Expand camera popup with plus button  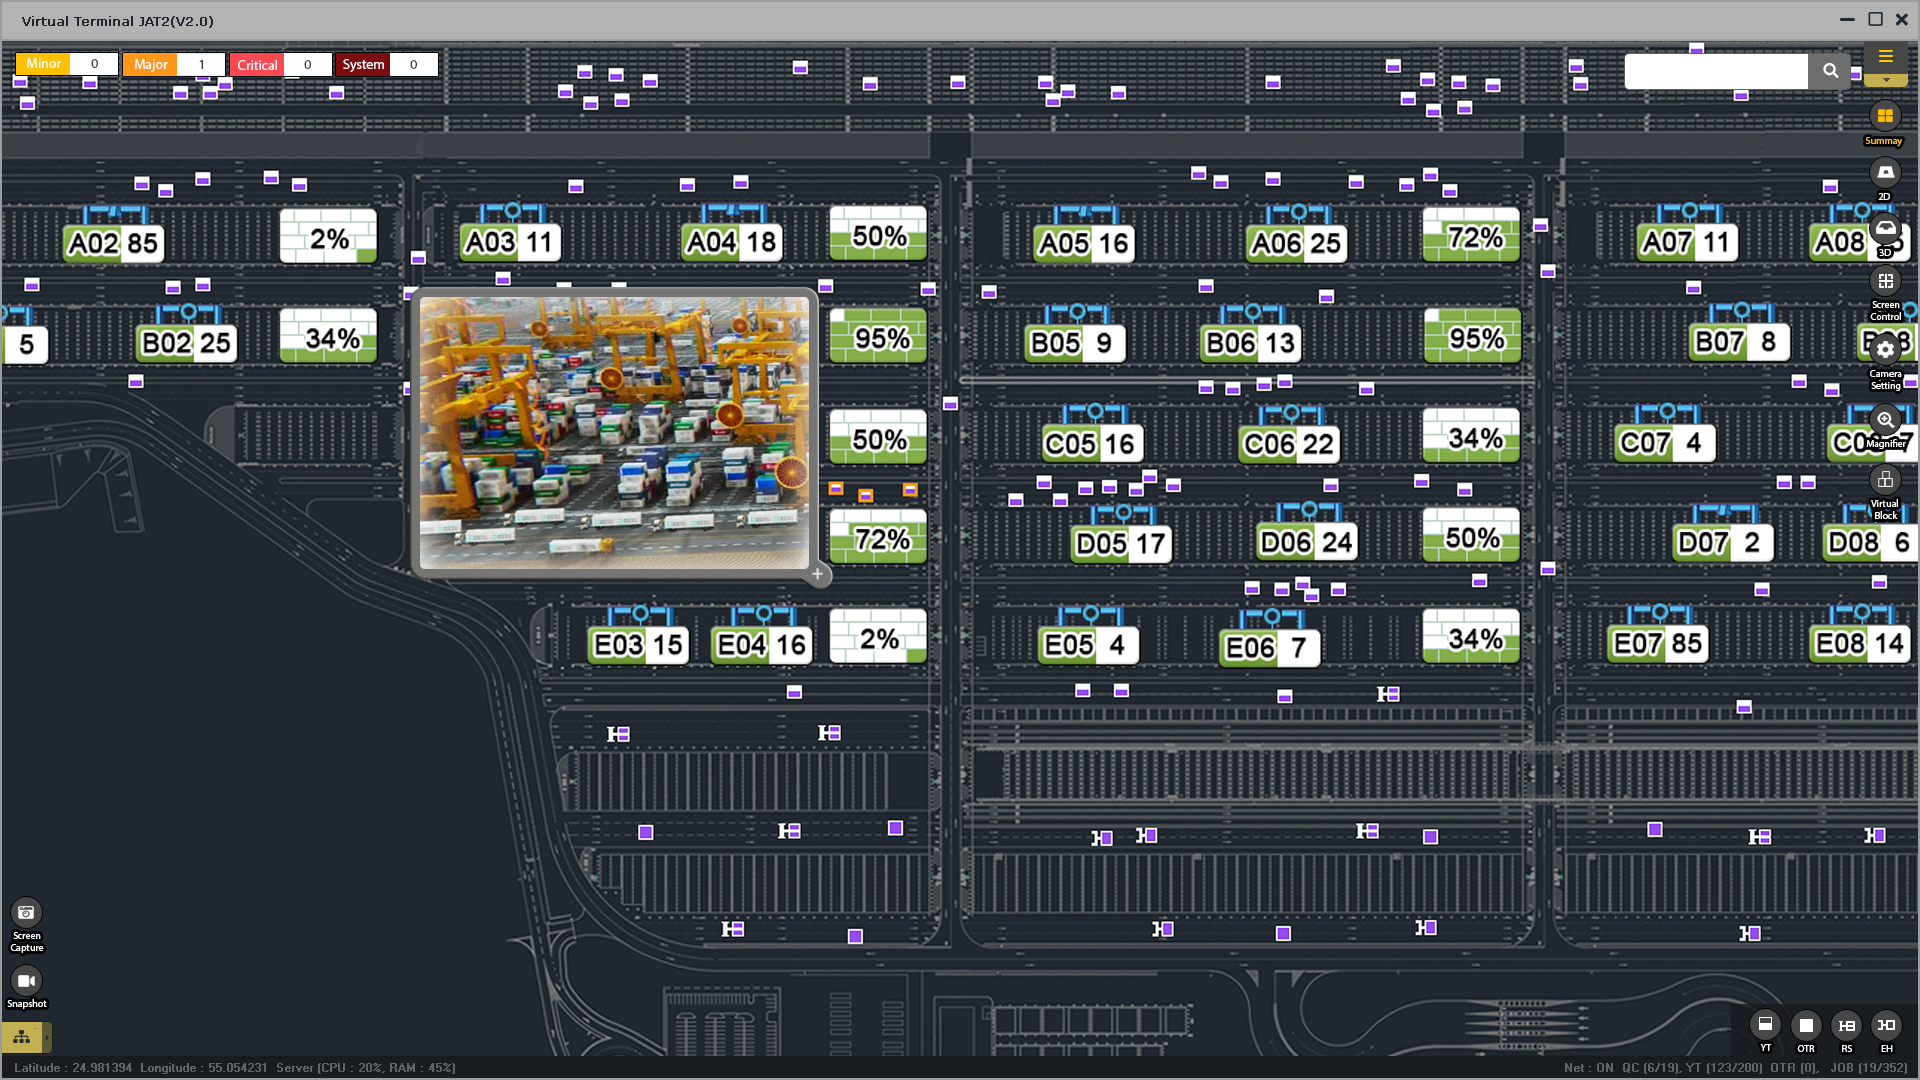click(817, 574)
